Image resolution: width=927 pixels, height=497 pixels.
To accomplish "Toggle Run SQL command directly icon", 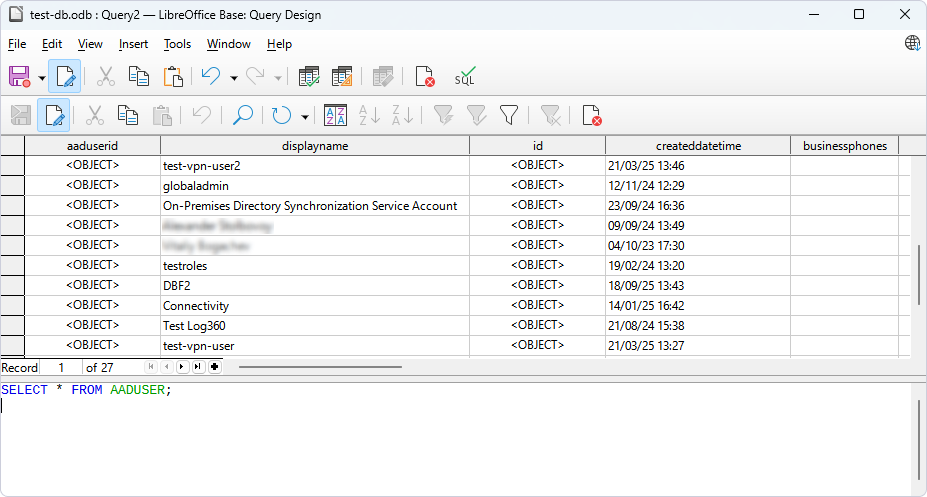I will coord(465,77).
